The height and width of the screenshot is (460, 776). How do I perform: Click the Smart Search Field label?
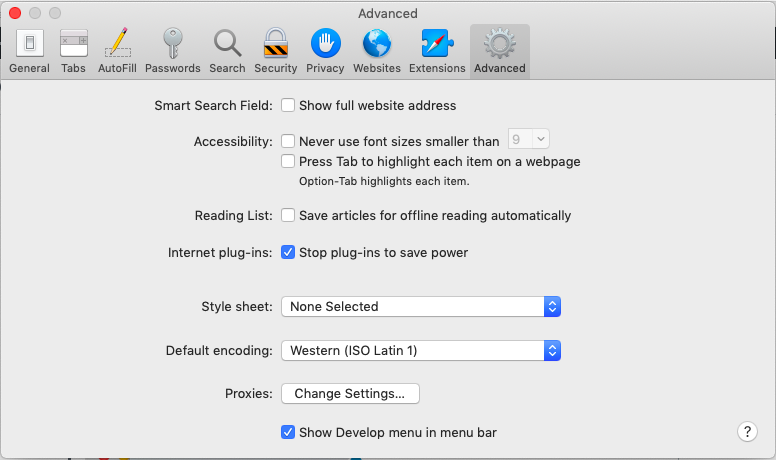213,105
